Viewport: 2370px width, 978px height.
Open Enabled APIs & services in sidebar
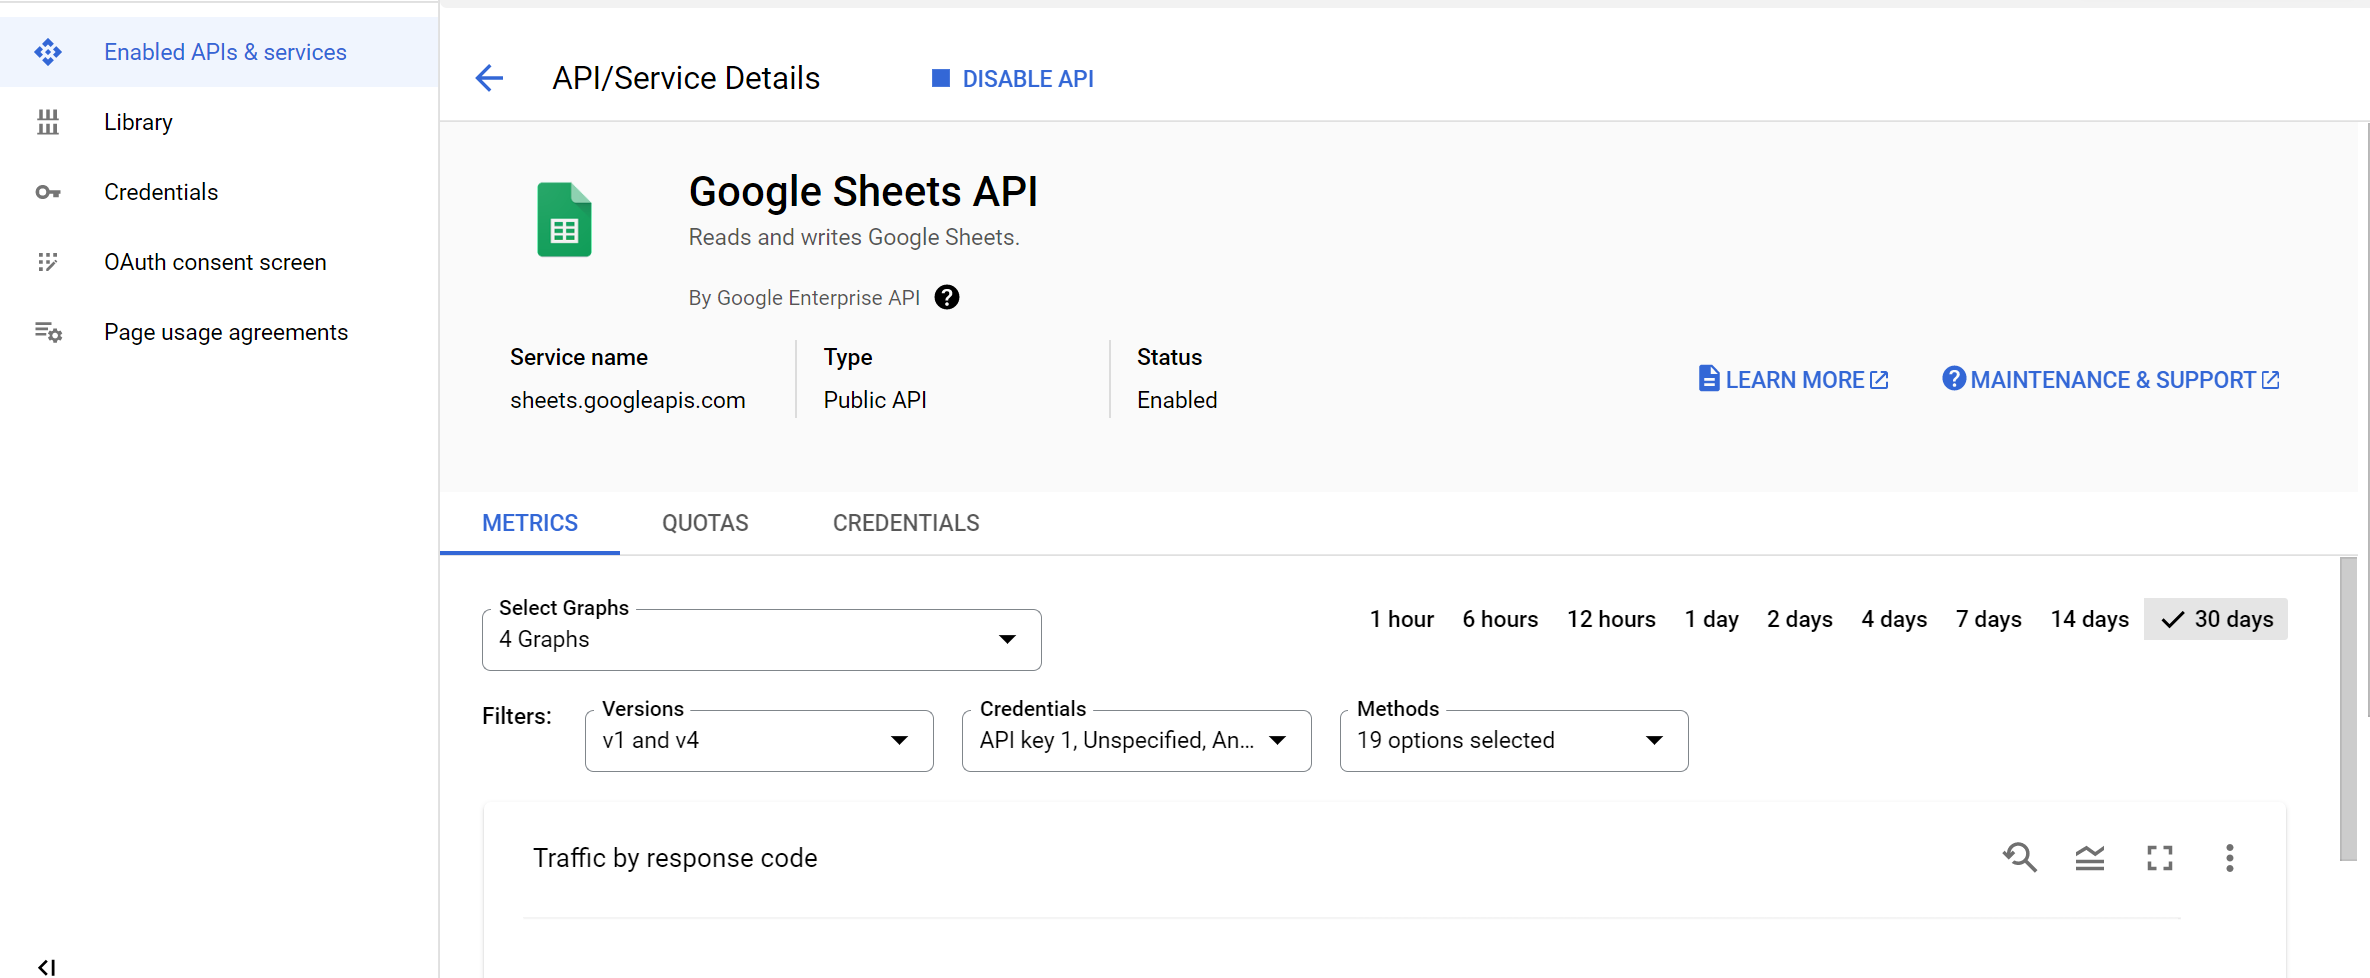pyautogui.click(x=219, y=52)
